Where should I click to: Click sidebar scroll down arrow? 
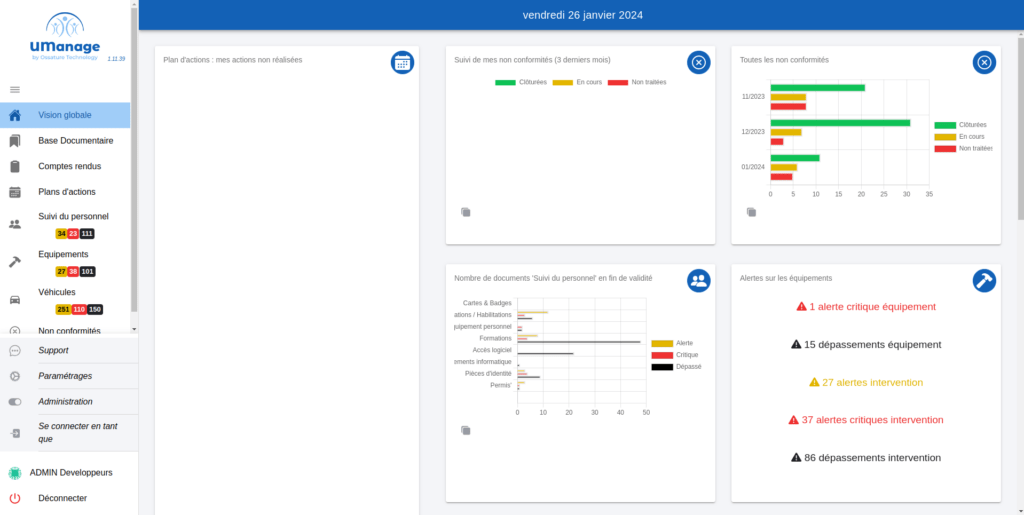coord(134,330)
